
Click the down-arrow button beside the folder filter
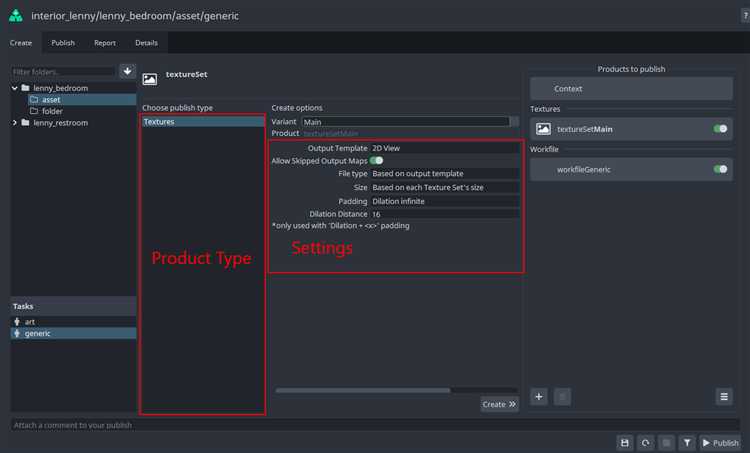pyautogui.click(x=127, y=71)
